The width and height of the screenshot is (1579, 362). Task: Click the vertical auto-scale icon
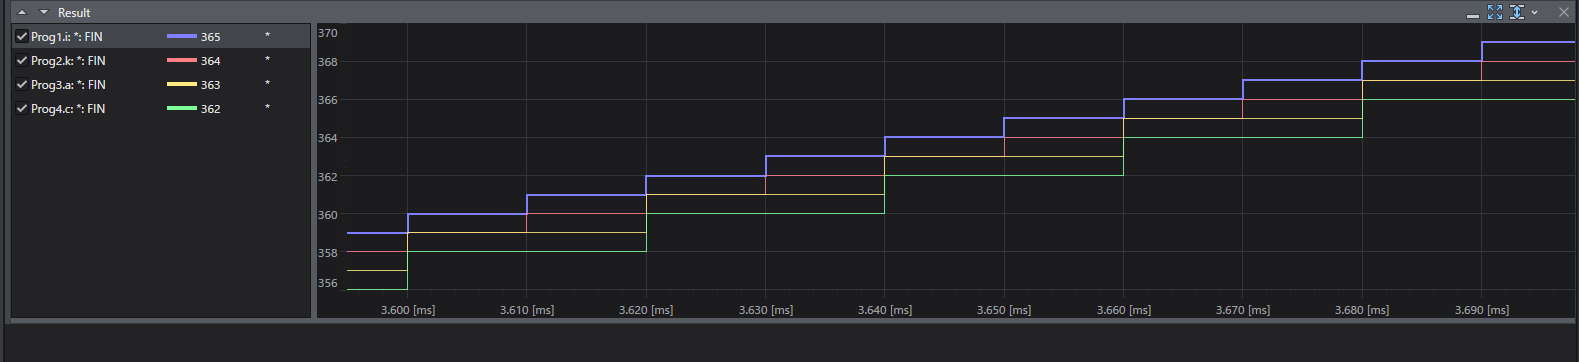[1517, 12]
